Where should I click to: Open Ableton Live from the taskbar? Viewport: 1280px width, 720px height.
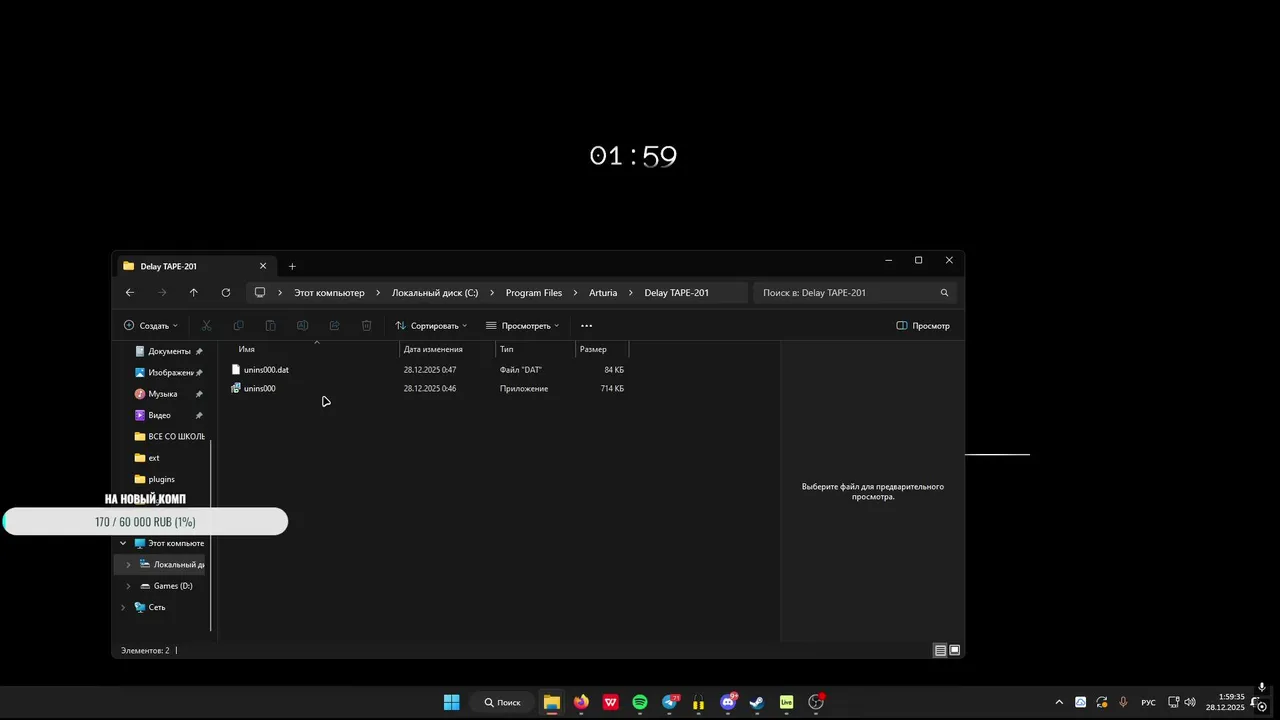click(786, 702)
